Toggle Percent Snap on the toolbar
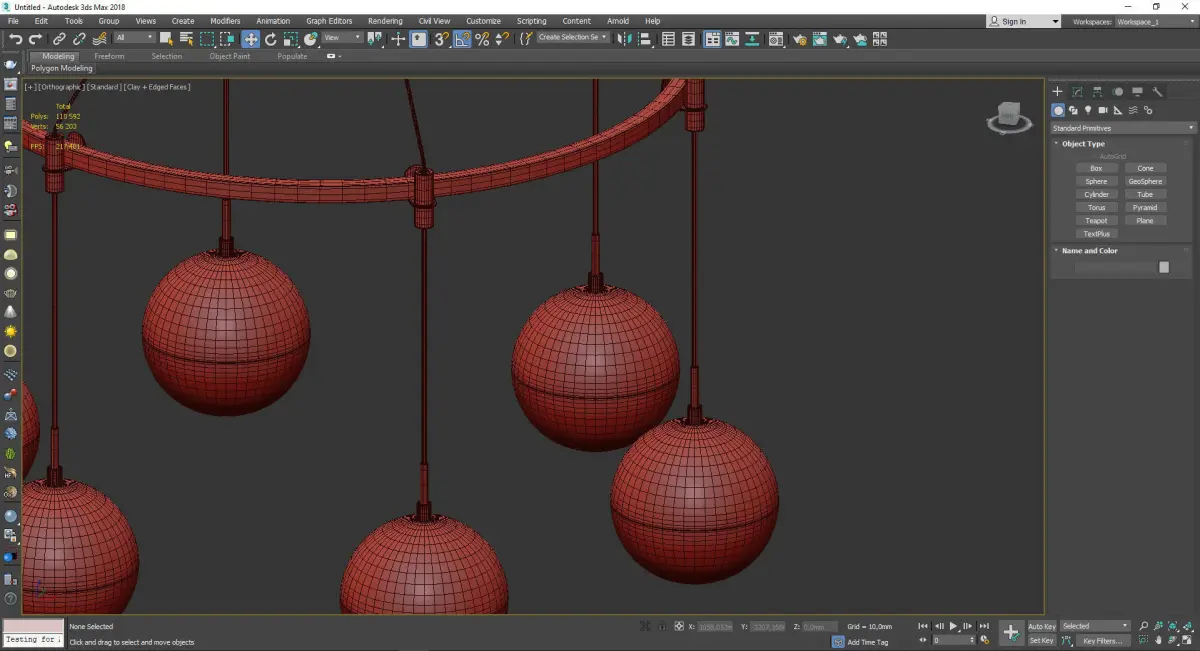This screenshot has width=1200, height=651. 482,39
